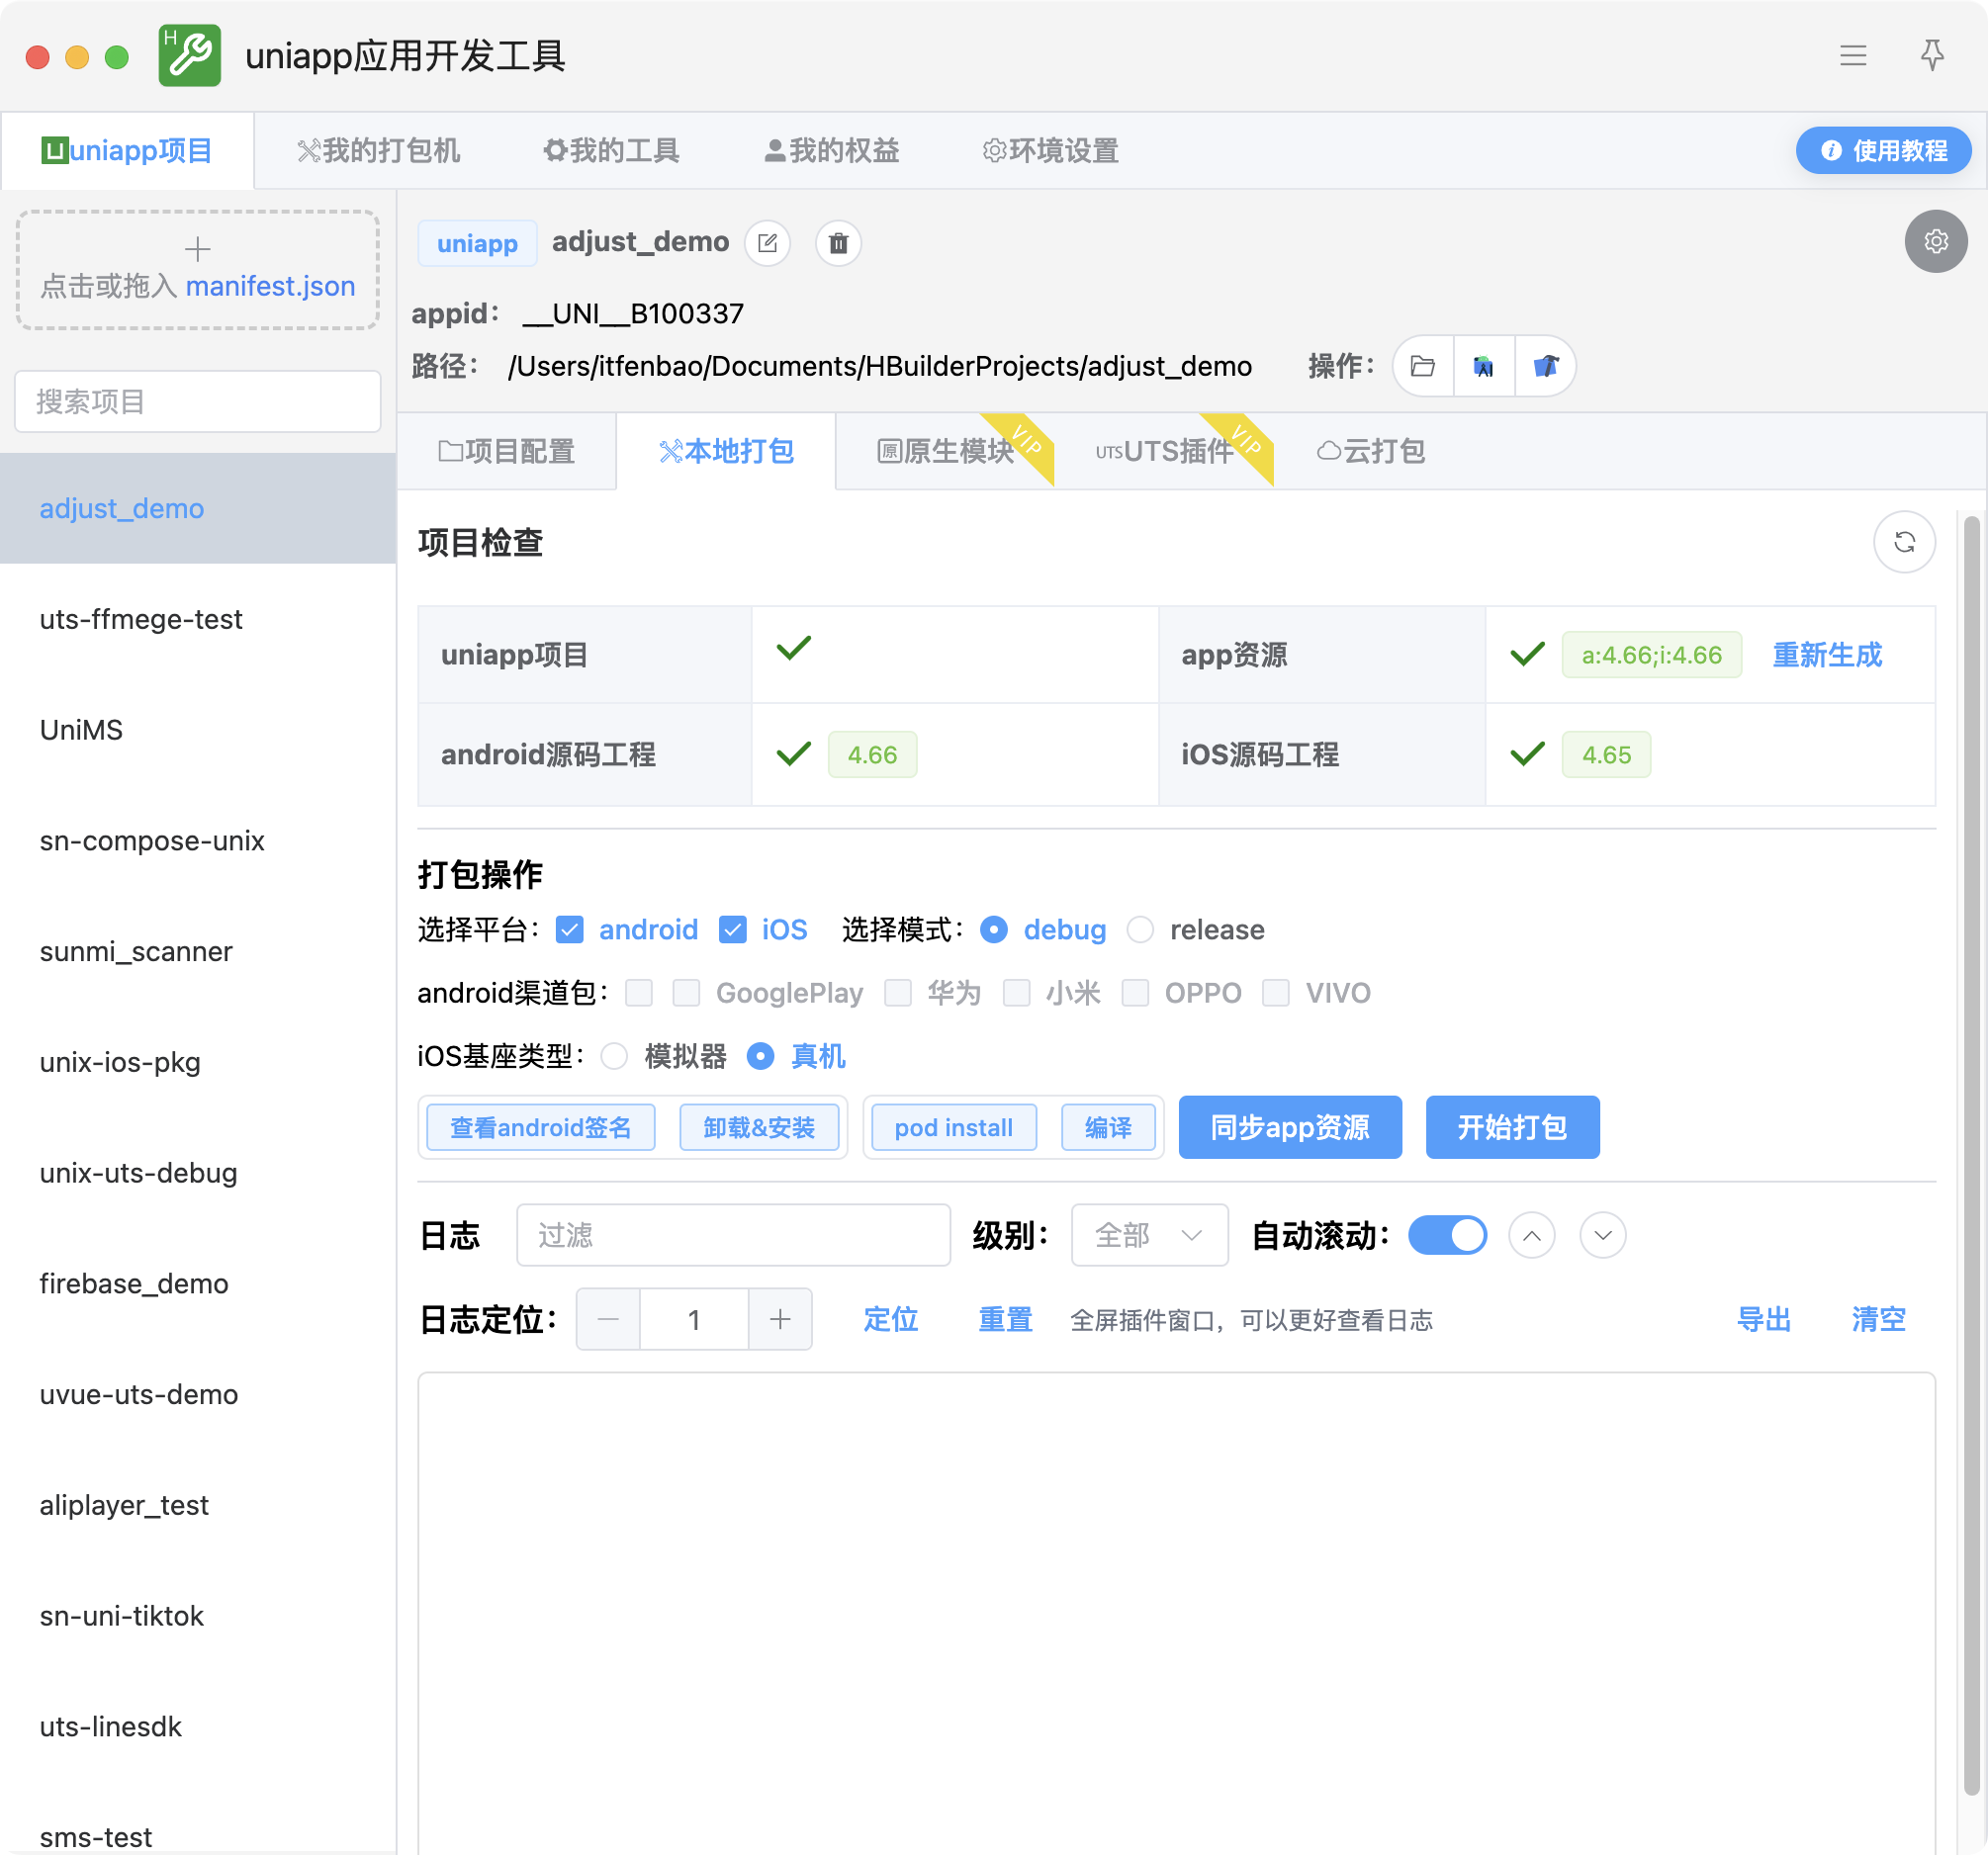Image resolution: width=1988 pixels, height=1855 pixels.
Task: Check the 小米 channel checkbox
Action: click(x=1017, y=993)
